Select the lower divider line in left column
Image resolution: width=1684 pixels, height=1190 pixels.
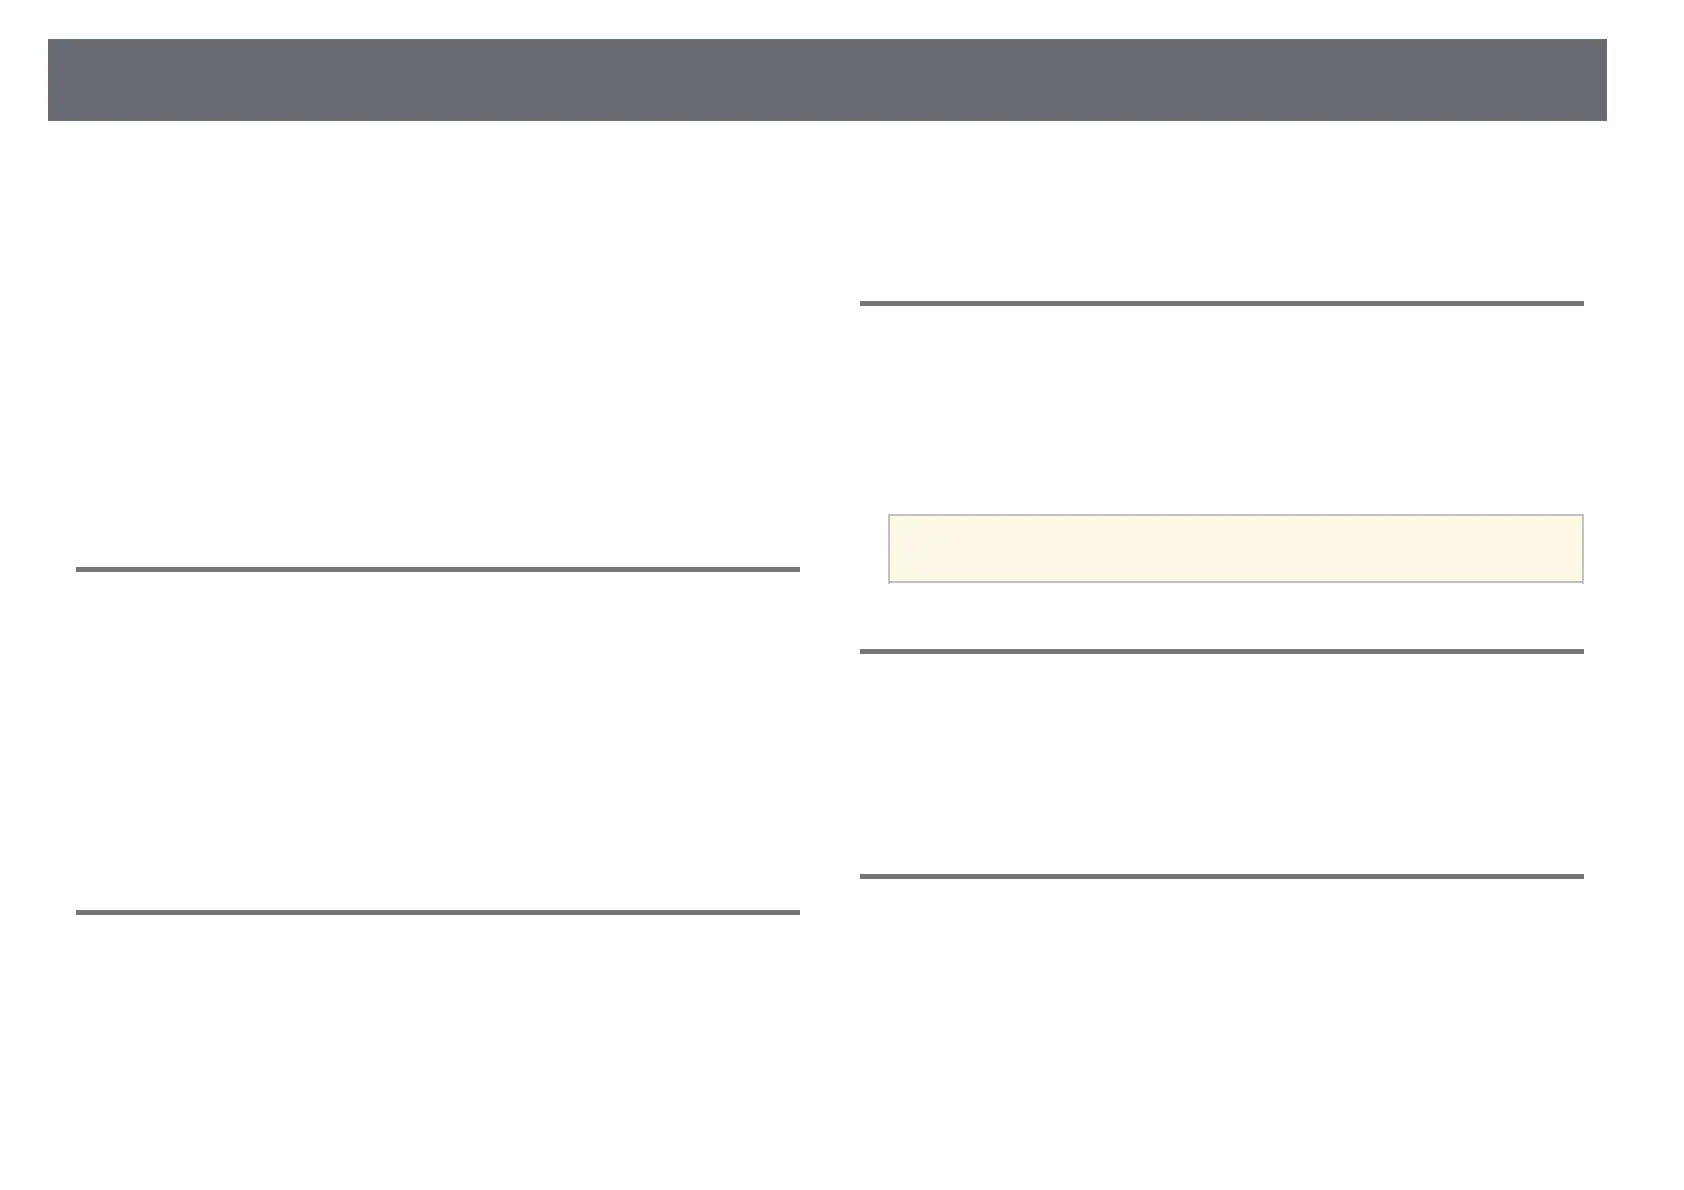point(438,912)
